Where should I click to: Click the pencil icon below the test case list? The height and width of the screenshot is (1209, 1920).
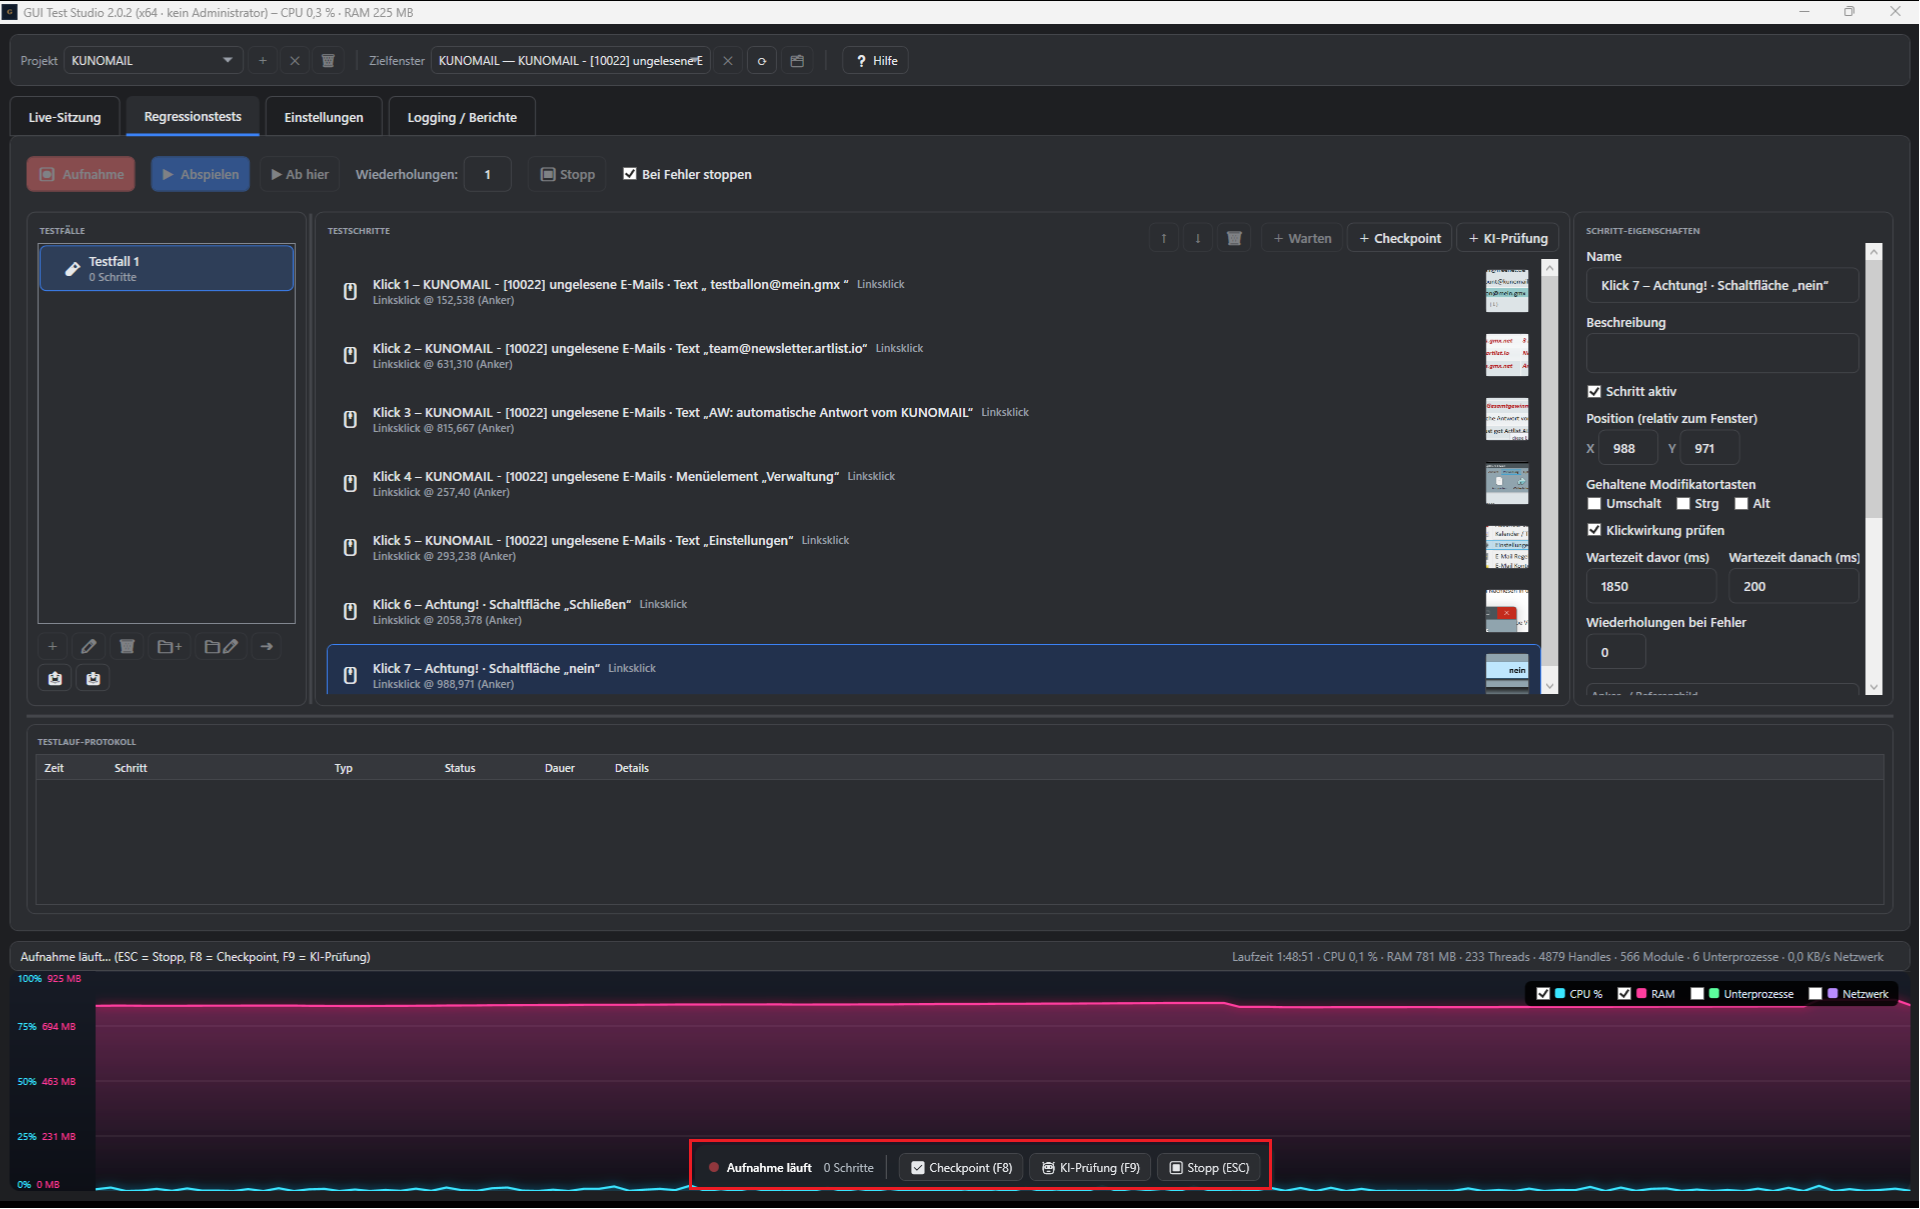[x=89, y=647]
